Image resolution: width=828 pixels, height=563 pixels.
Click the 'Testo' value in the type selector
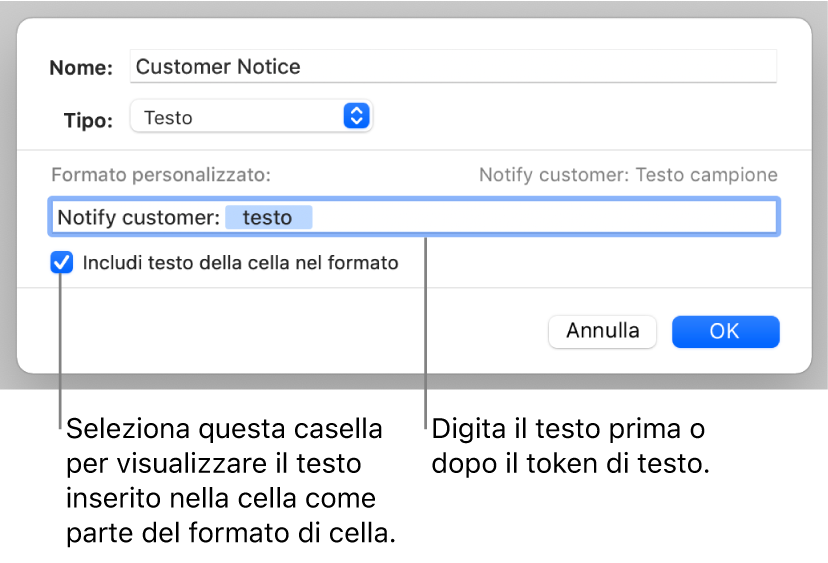click(x=169, y=117)
